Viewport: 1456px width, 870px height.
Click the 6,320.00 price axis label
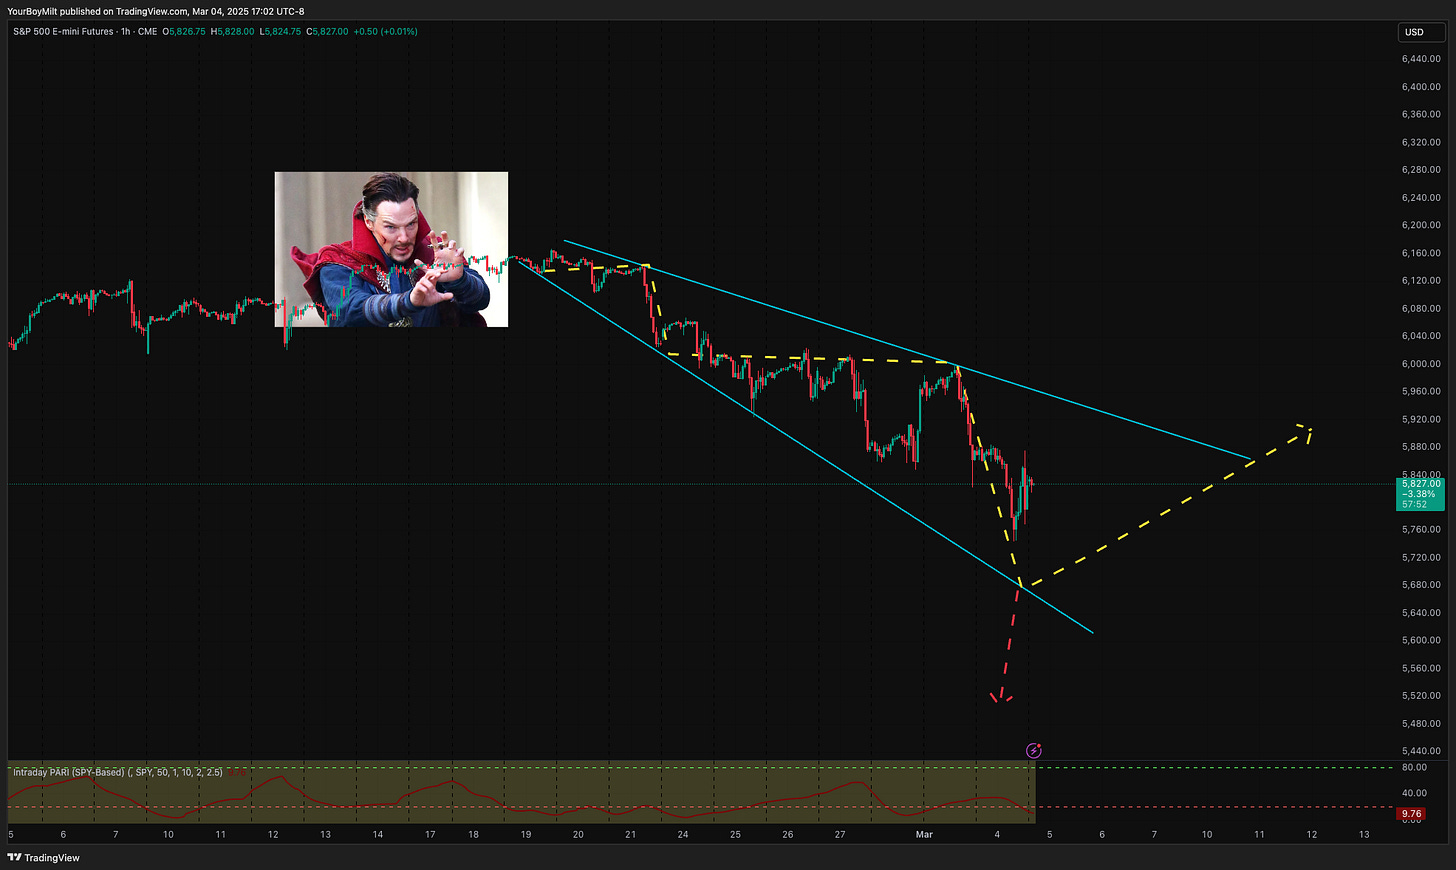[x=1421, y=142]
